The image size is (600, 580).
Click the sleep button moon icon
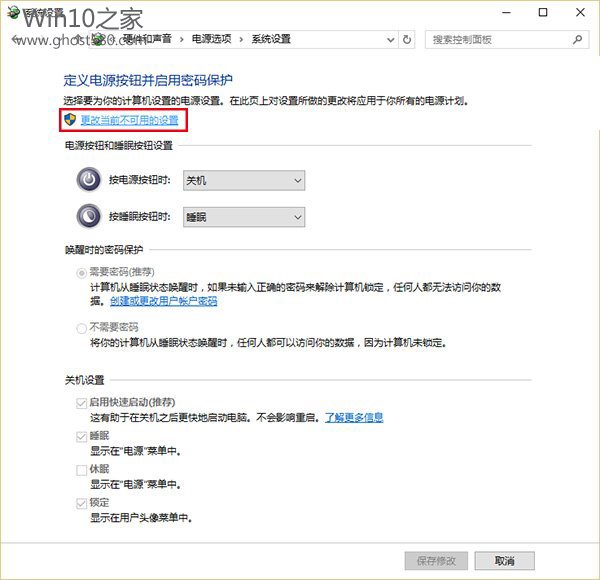click(x=89, y=217)
